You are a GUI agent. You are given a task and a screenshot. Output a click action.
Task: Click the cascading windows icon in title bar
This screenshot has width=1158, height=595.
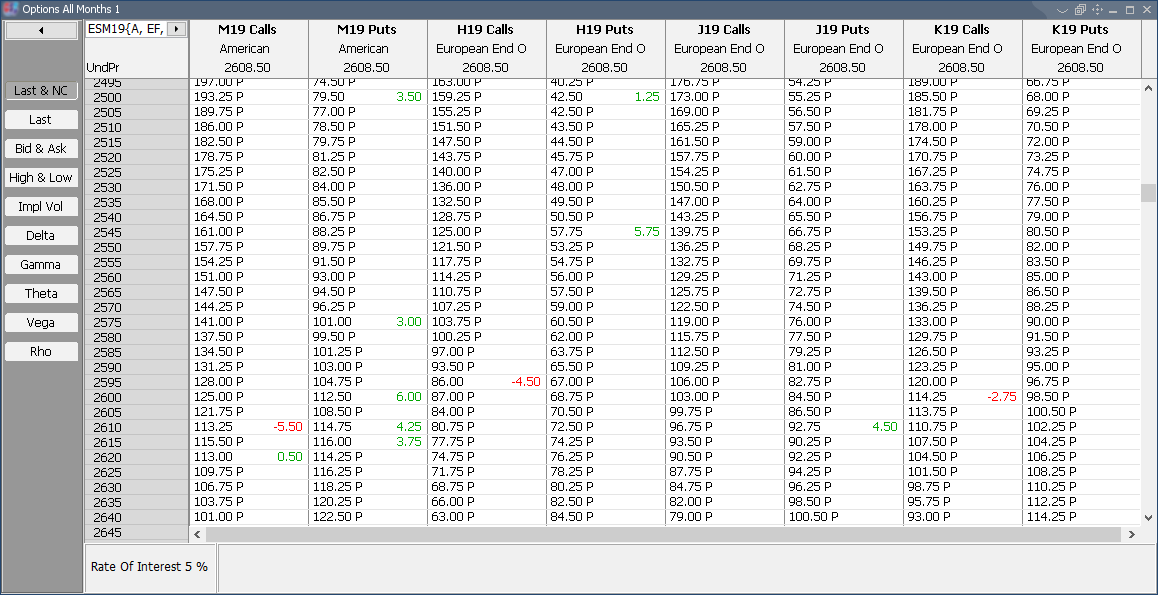pos(1080,10)
